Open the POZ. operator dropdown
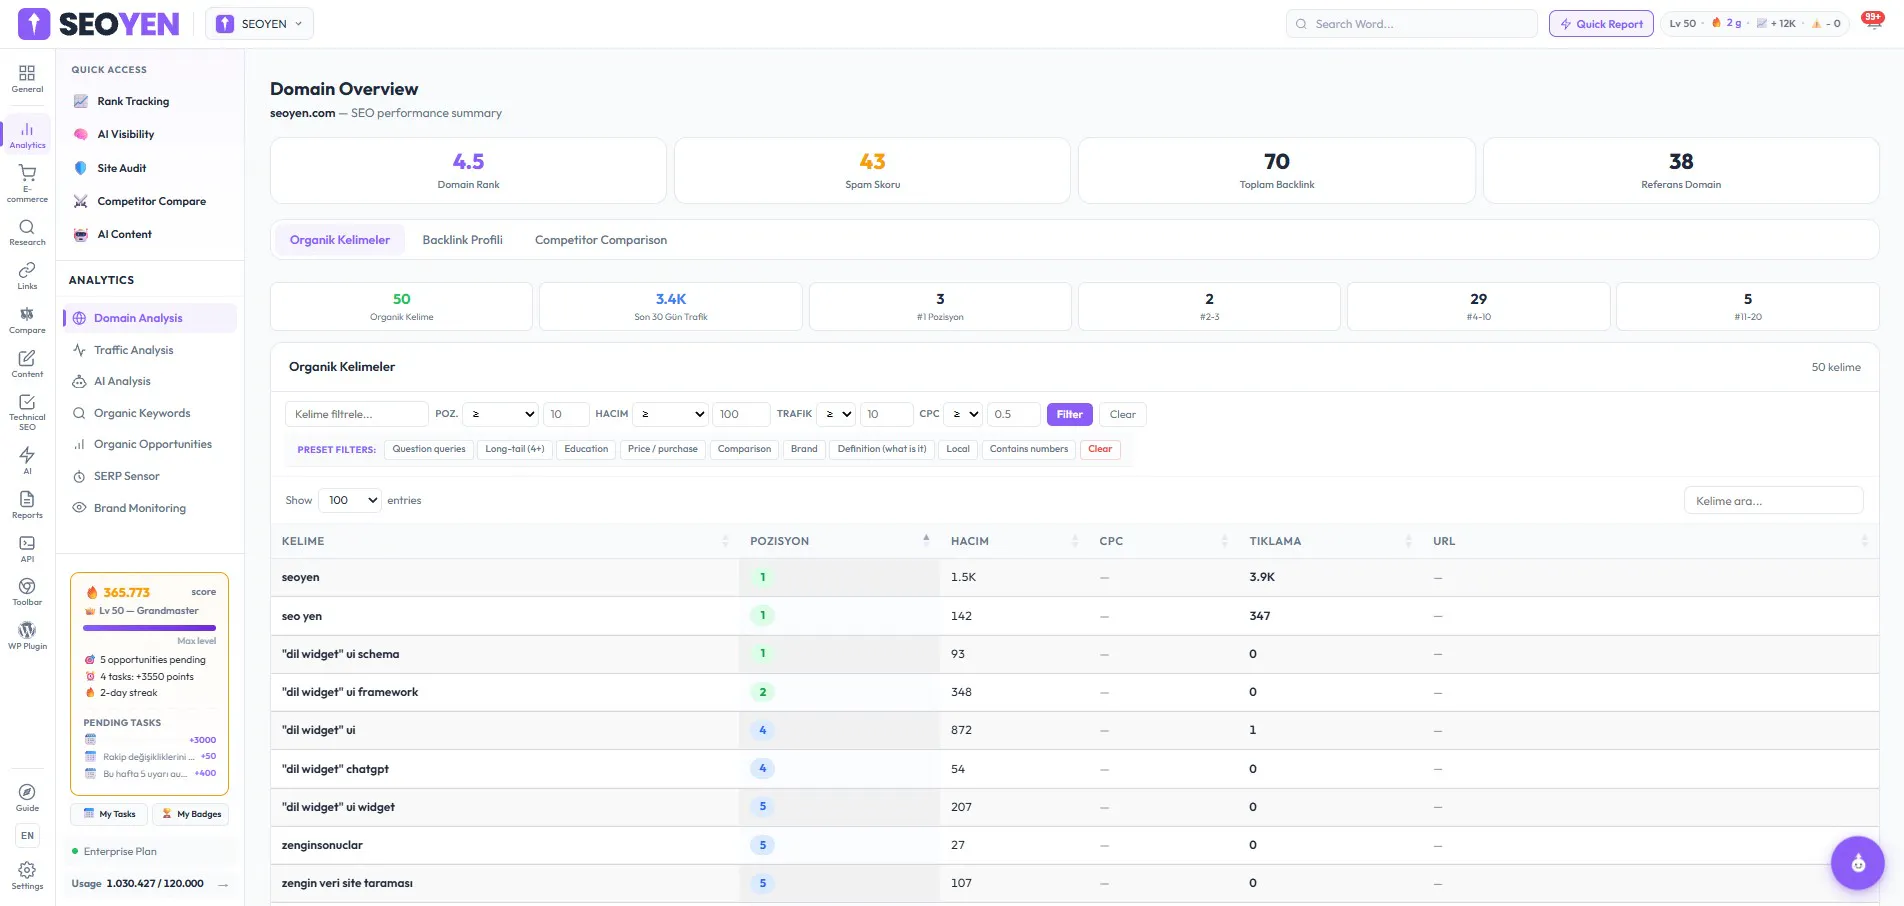The width and height of the screenshot is (1904, 906). pyautogui.click(x=501, y=414)
